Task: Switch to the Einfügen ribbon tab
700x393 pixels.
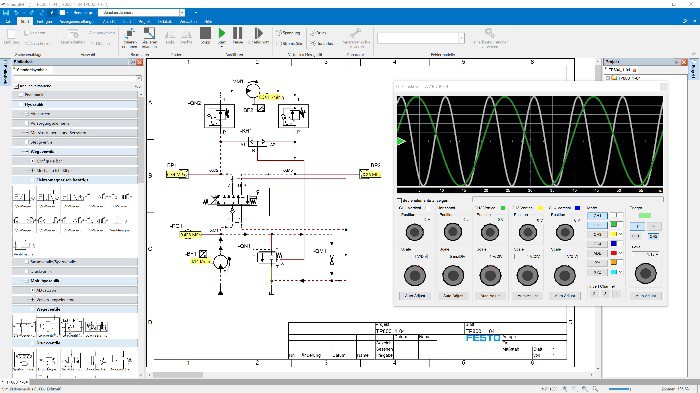Action: tap(44, 21)
